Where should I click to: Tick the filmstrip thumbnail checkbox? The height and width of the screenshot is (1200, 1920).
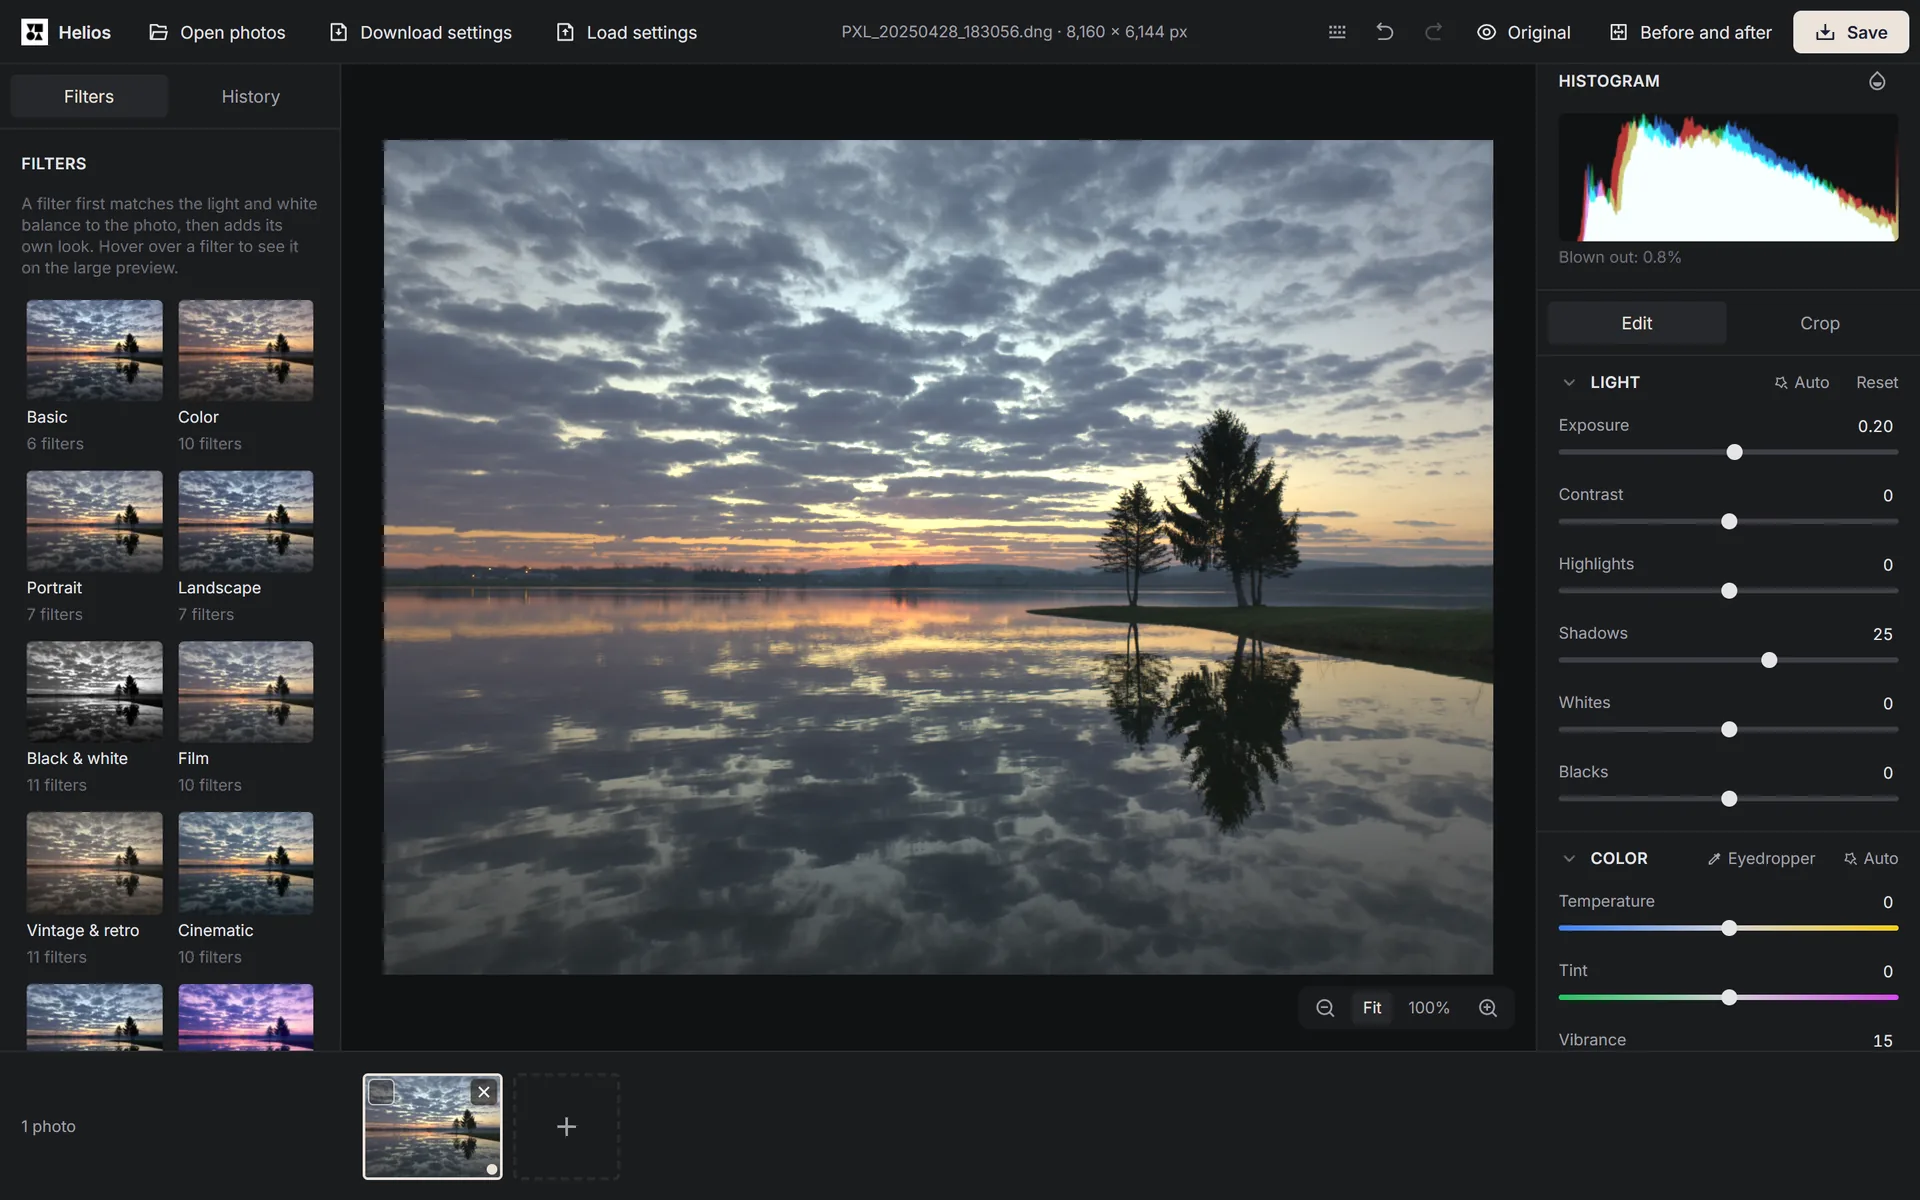(381, 1092)
